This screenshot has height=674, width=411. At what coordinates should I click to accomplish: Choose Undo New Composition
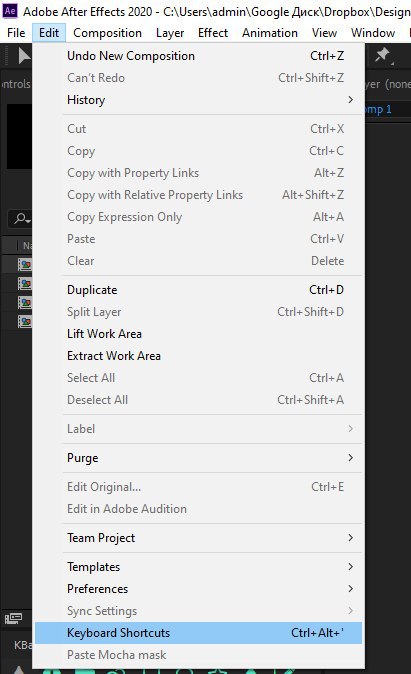point(198,56)
